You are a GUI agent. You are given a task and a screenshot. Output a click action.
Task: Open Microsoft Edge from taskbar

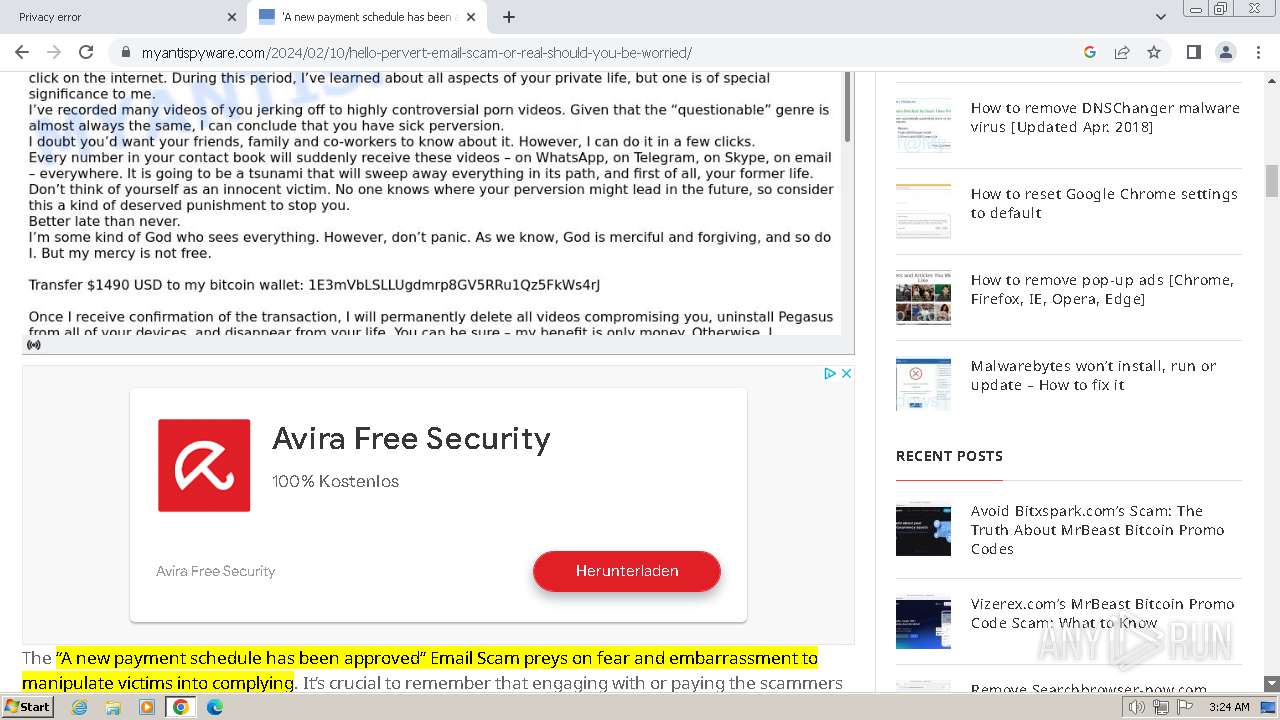point(215,707)
